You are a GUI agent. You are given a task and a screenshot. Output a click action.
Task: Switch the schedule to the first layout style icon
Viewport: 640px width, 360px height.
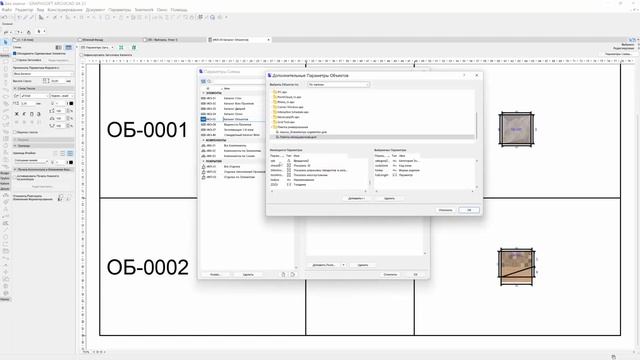click(x=59, y=47)
